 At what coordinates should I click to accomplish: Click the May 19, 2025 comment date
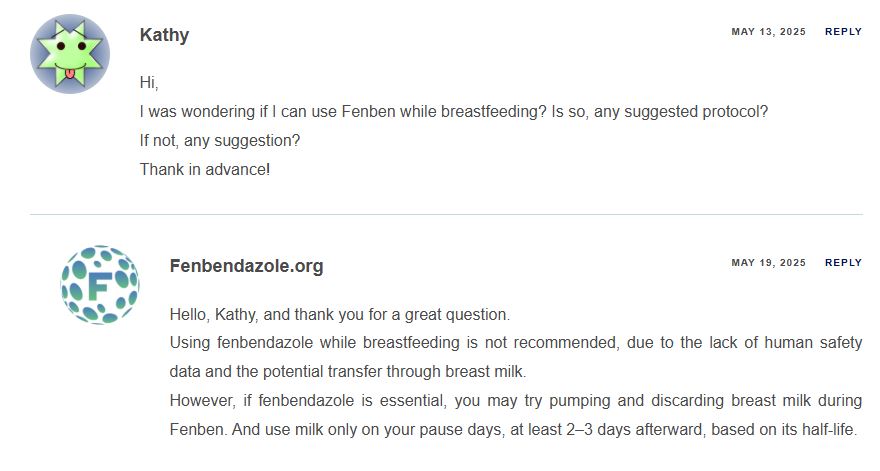pyautogui.click(x=768, y=263)
